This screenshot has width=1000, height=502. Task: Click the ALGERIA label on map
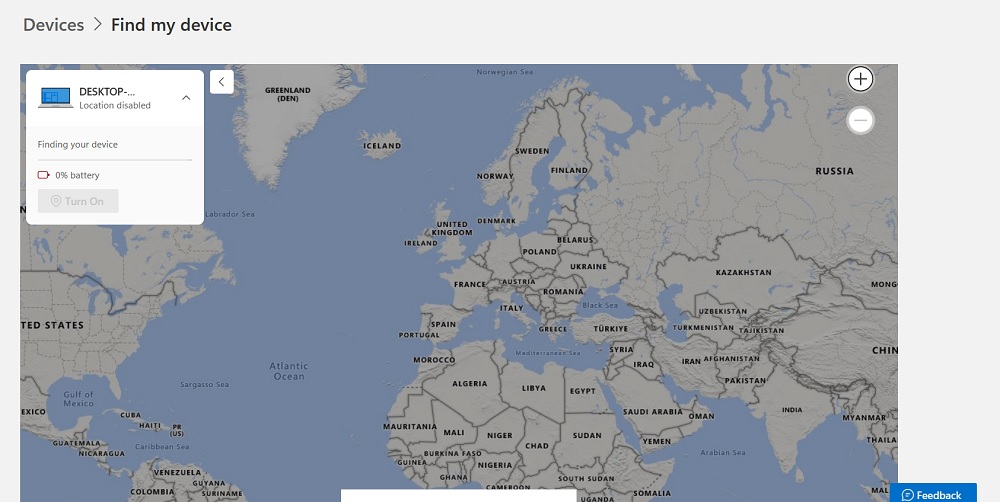pyautogui.click(x=469, y=383)
